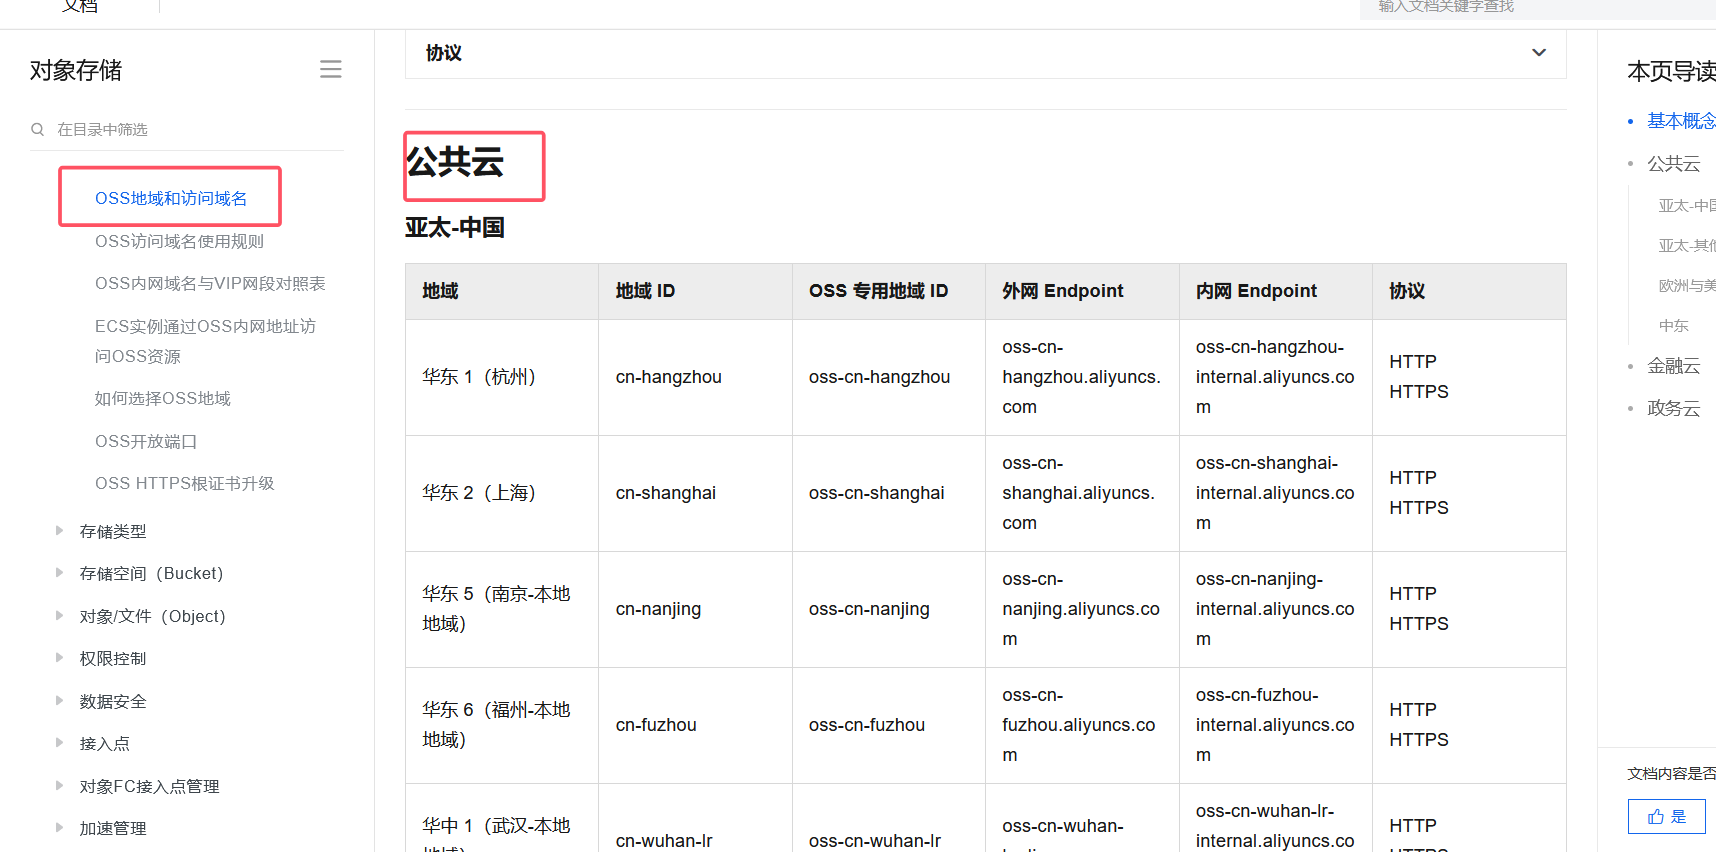Click oss-cn-nanjing.aliyuncs.com external endpoint
Screen dimensions: 1716x852
(x=1081, y=609)
